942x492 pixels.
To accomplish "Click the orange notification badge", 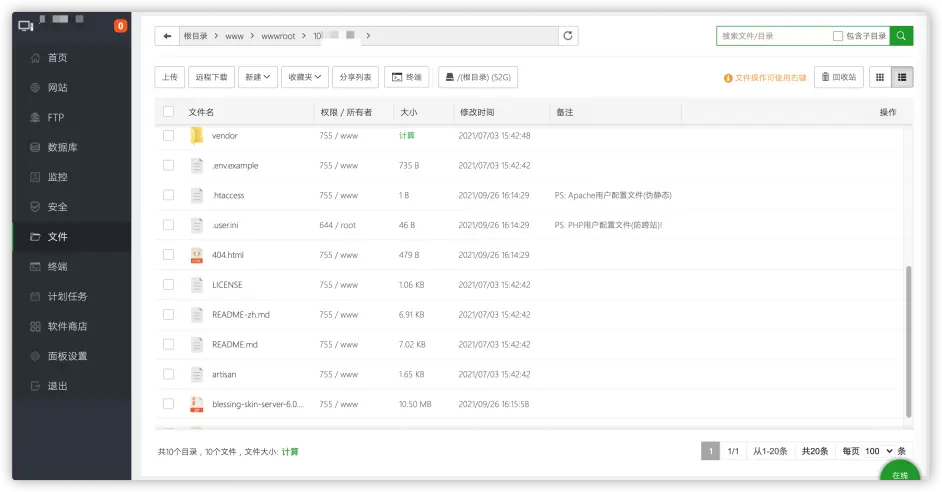I will click(x=121, y=26).
